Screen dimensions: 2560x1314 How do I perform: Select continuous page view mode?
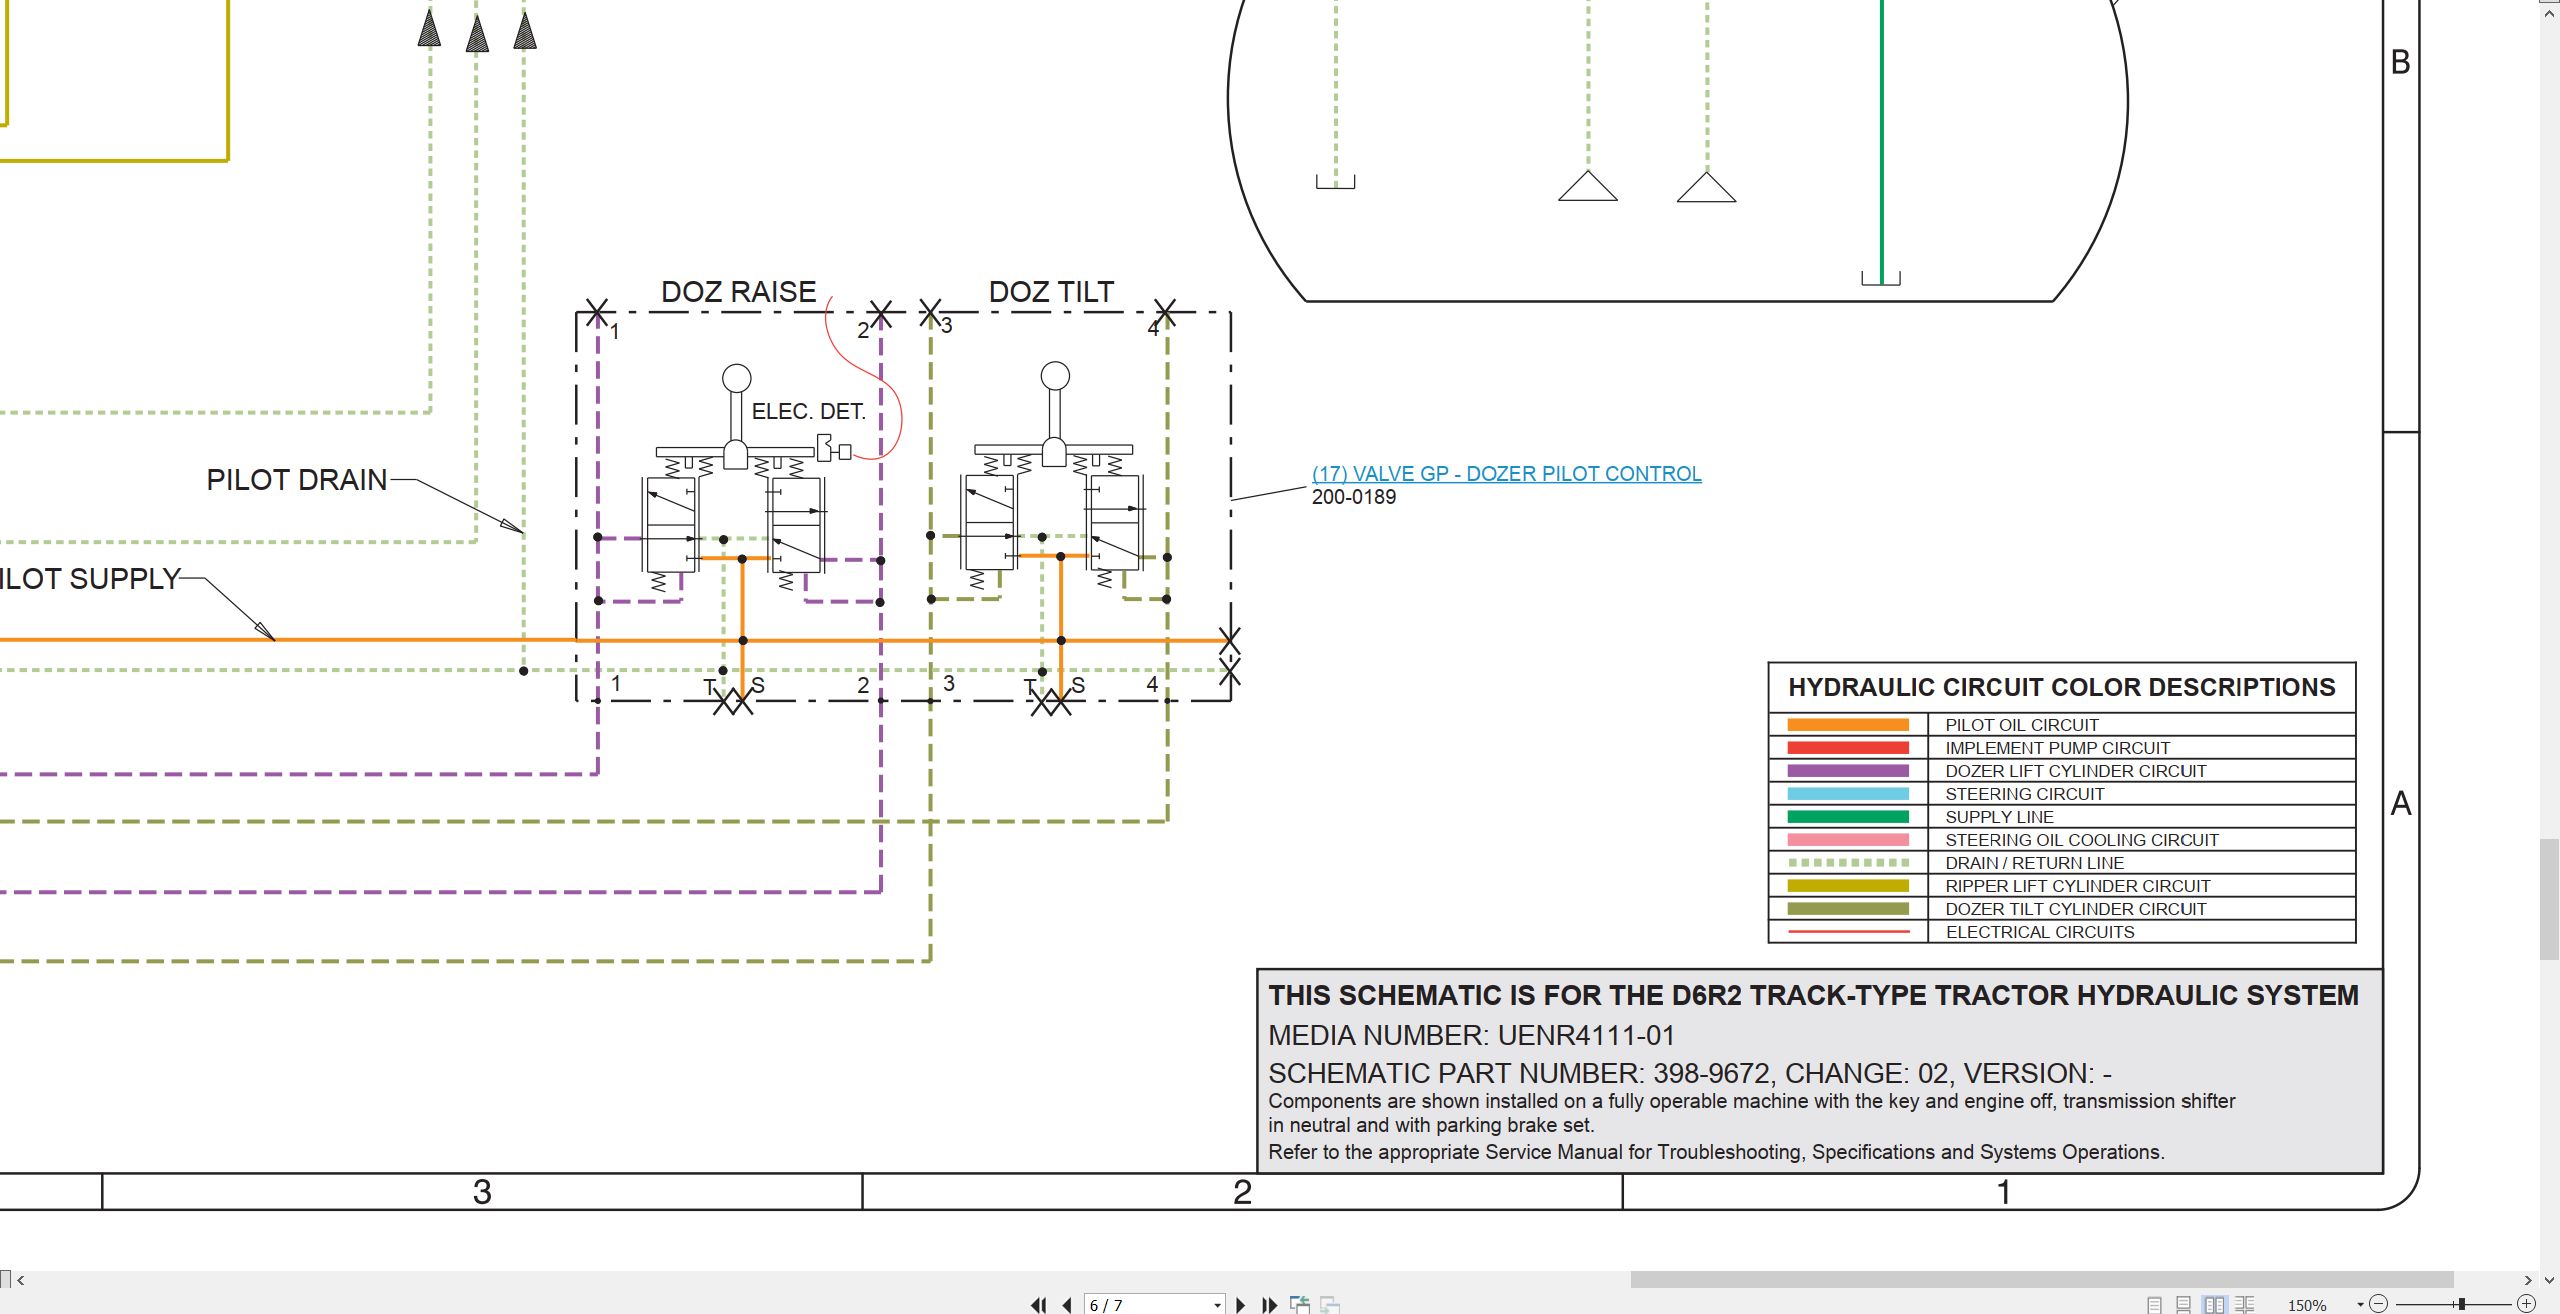[2183, 1305]
